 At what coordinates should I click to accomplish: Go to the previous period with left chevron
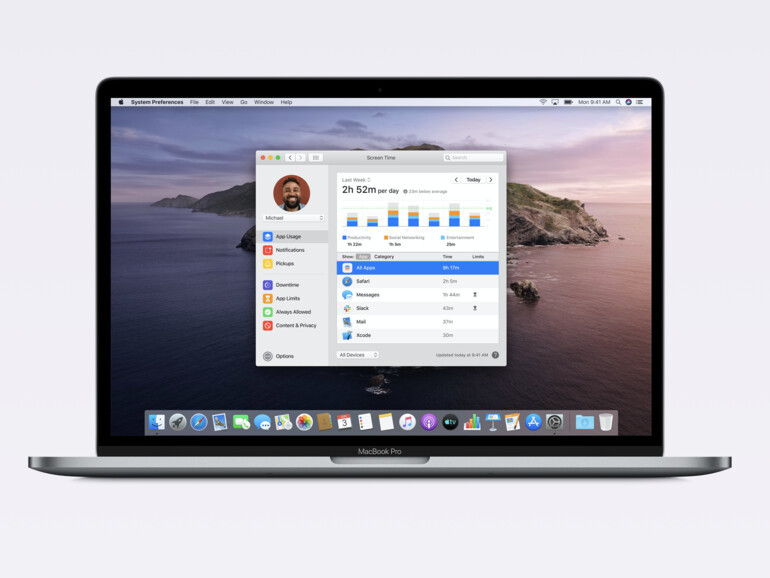coord(456,180)
